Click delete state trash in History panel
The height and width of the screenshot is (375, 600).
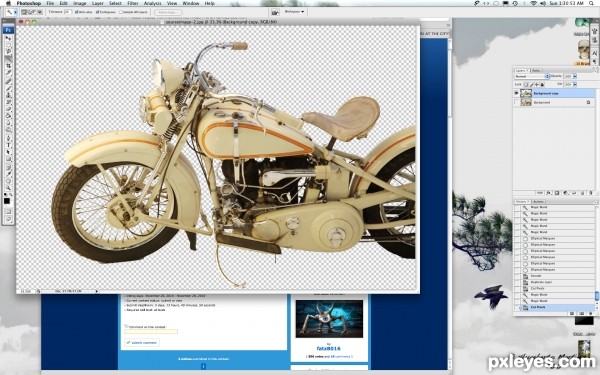(x=591, y=313)
